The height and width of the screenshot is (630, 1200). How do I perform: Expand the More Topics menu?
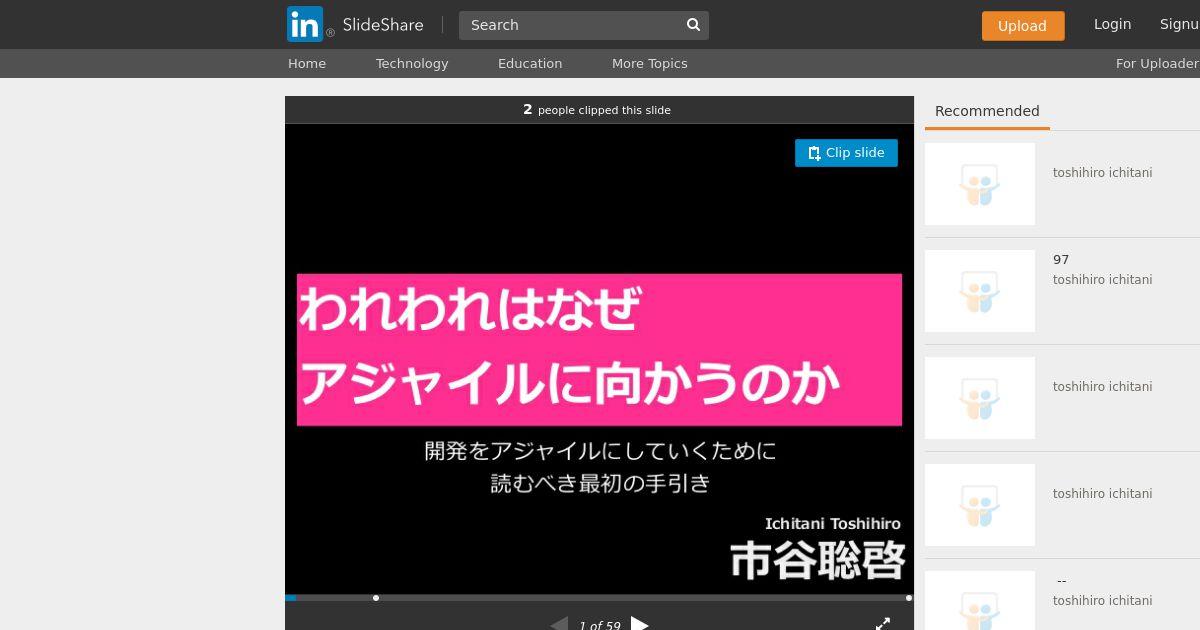pos(650,63)
